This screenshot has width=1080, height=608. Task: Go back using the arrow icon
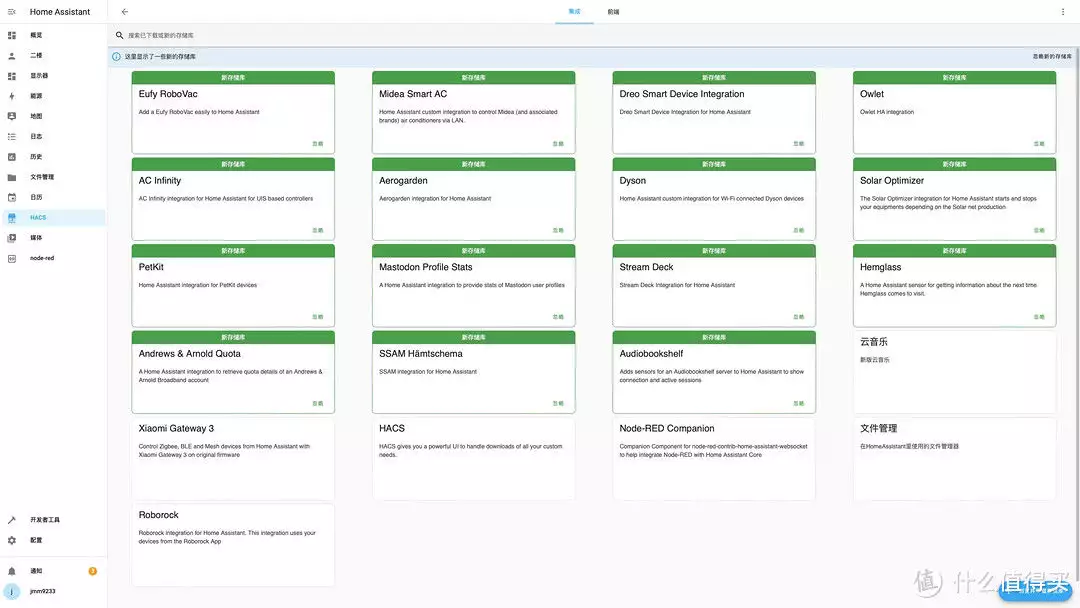pyautogui.click(x=125, y=12)
